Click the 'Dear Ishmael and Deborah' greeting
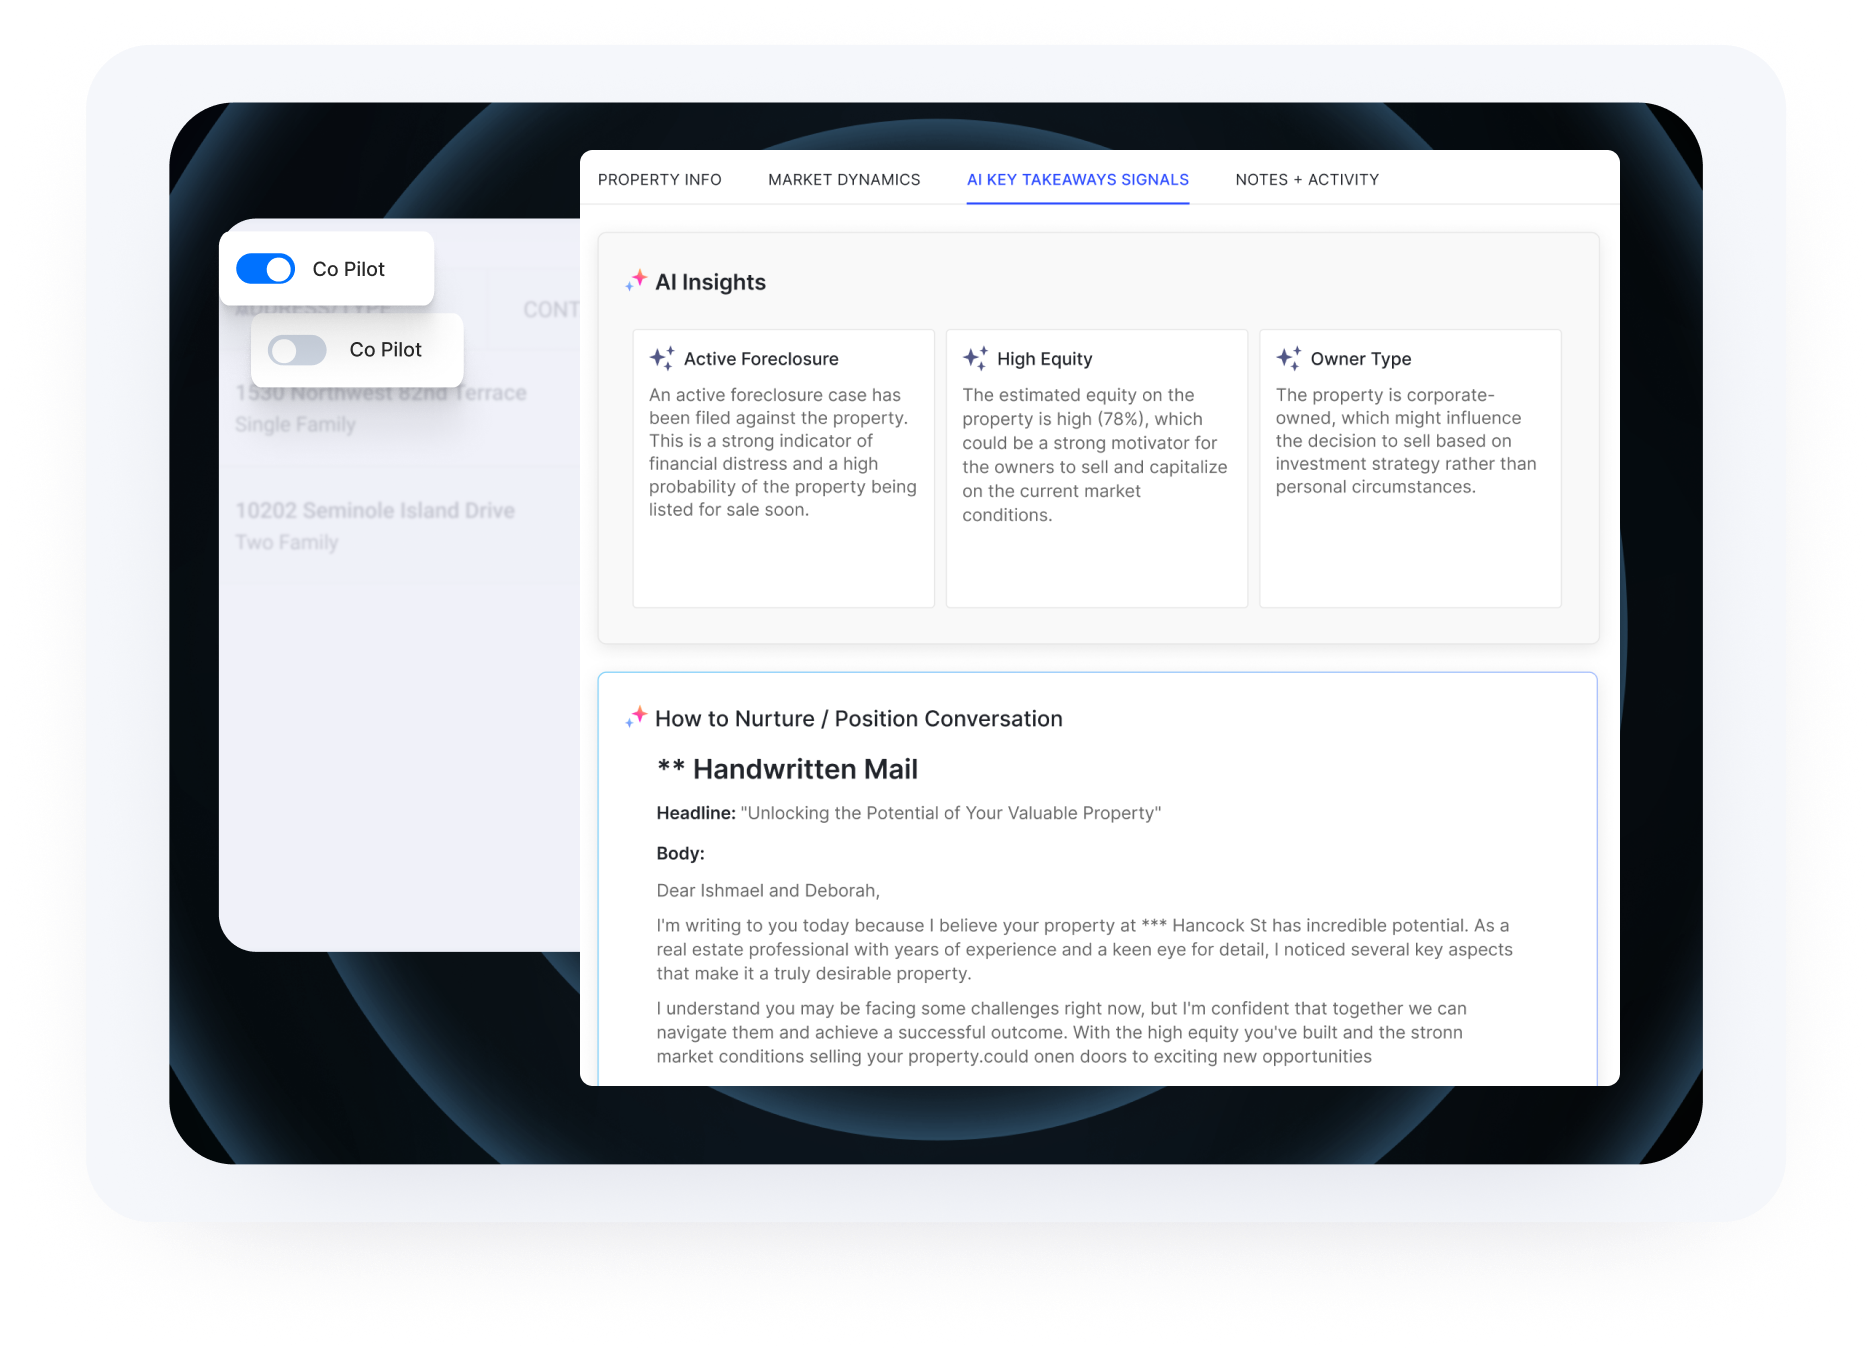This screenshot has height=1348, width=1871. (x=768, y=891)
